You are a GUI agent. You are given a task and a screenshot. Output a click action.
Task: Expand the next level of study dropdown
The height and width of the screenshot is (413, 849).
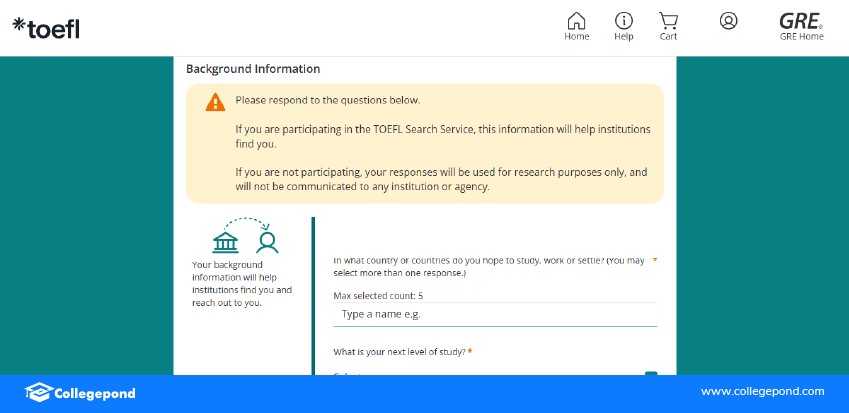(651, 375)
